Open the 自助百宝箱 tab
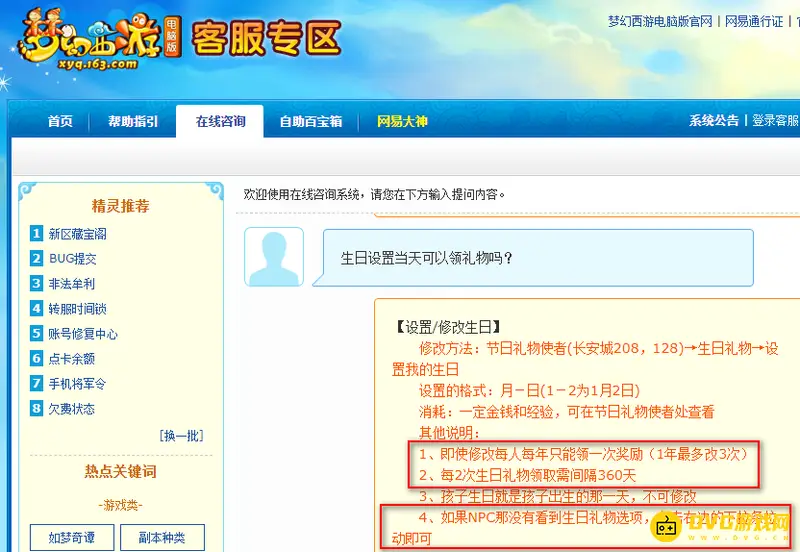The width and height of the screenshot is (800, 552). tap(311, 121)
